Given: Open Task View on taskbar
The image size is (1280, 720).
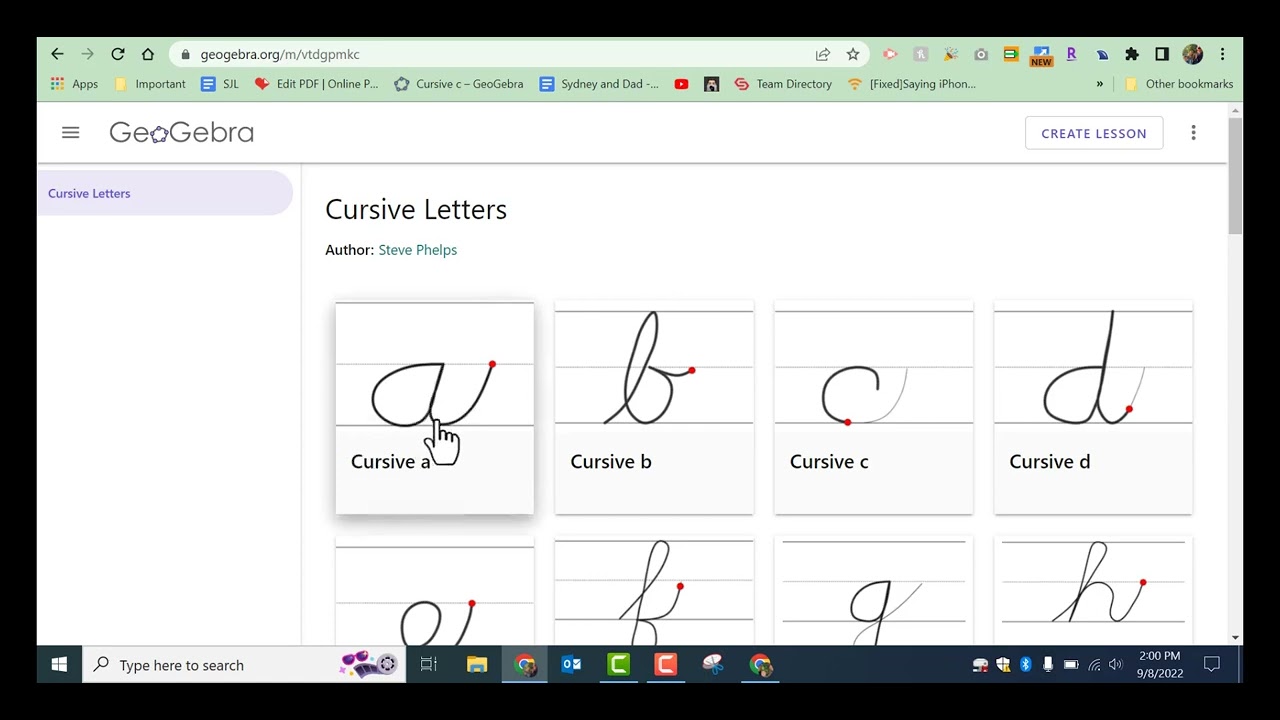Looking at the screenshot, I should (x=429, y=665).
